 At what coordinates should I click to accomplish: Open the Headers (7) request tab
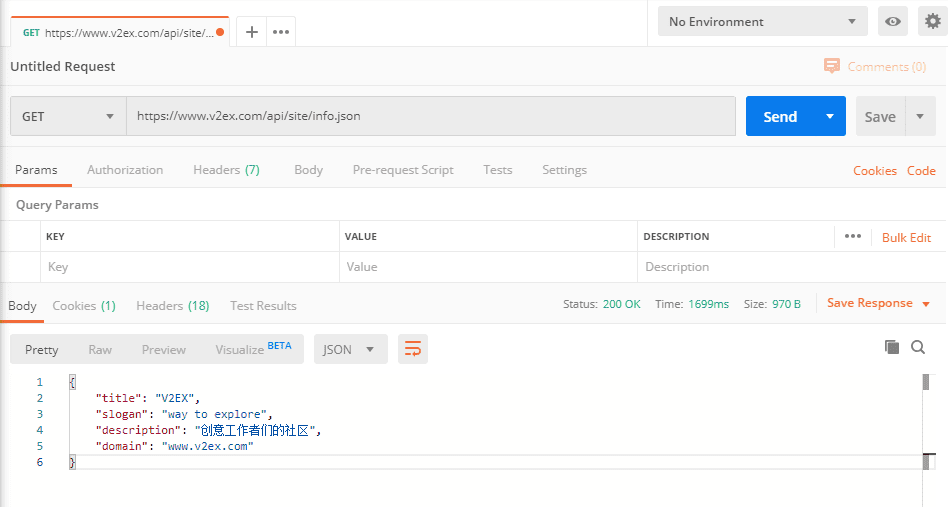[227, 170]
